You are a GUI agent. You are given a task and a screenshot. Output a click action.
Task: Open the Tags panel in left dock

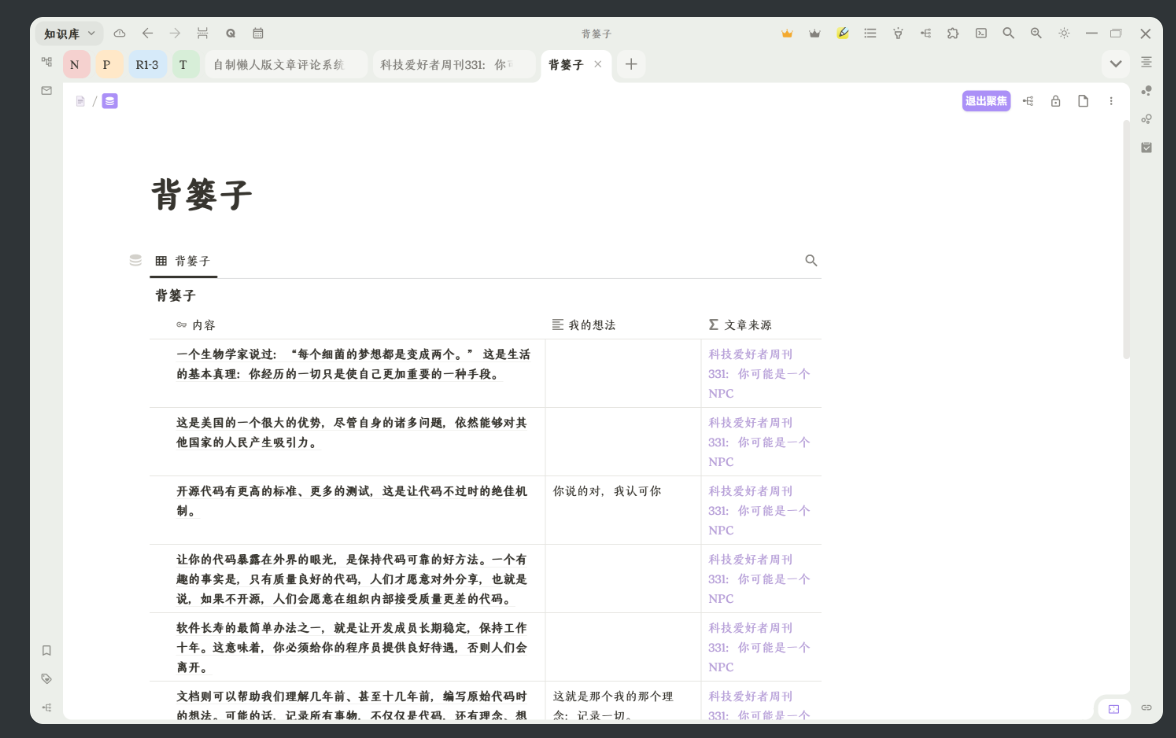click(46, 678)
